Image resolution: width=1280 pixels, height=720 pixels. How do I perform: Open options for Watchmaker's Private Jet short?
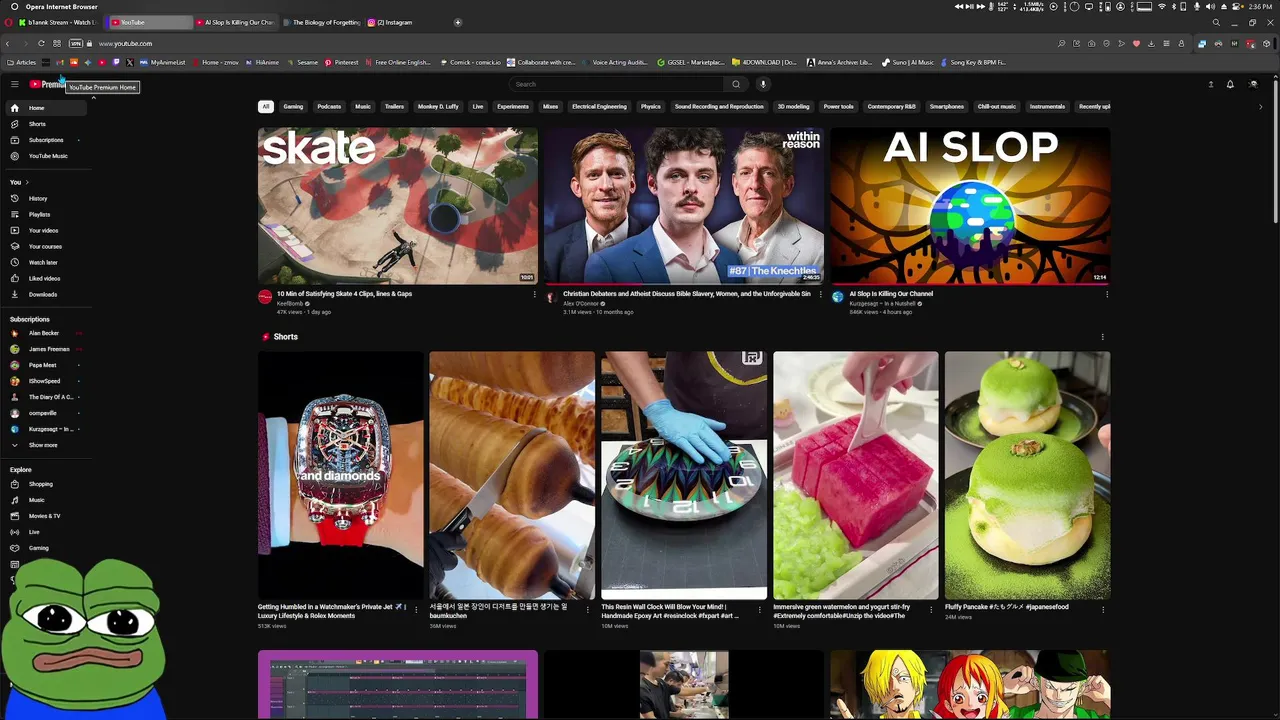click(416, 609)
